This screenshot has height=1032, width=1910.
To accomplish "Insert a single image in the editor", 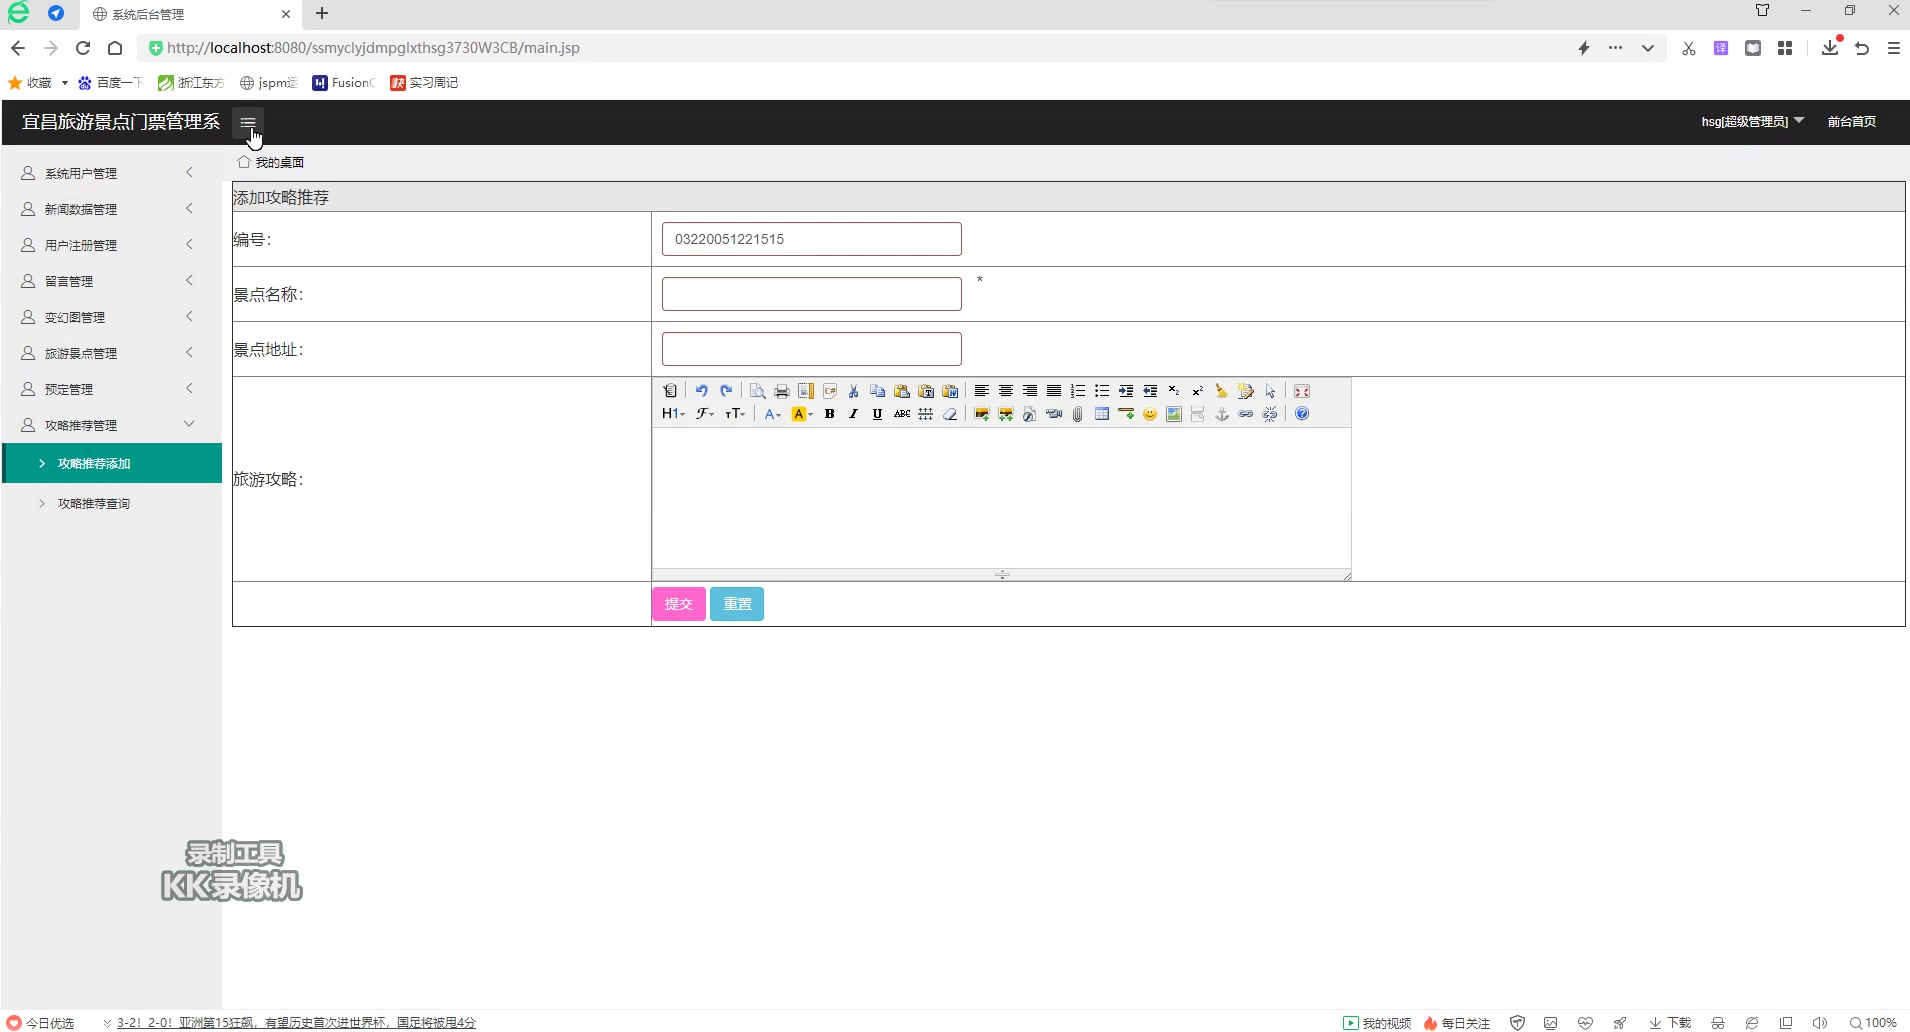I will (x=982, y=414).
